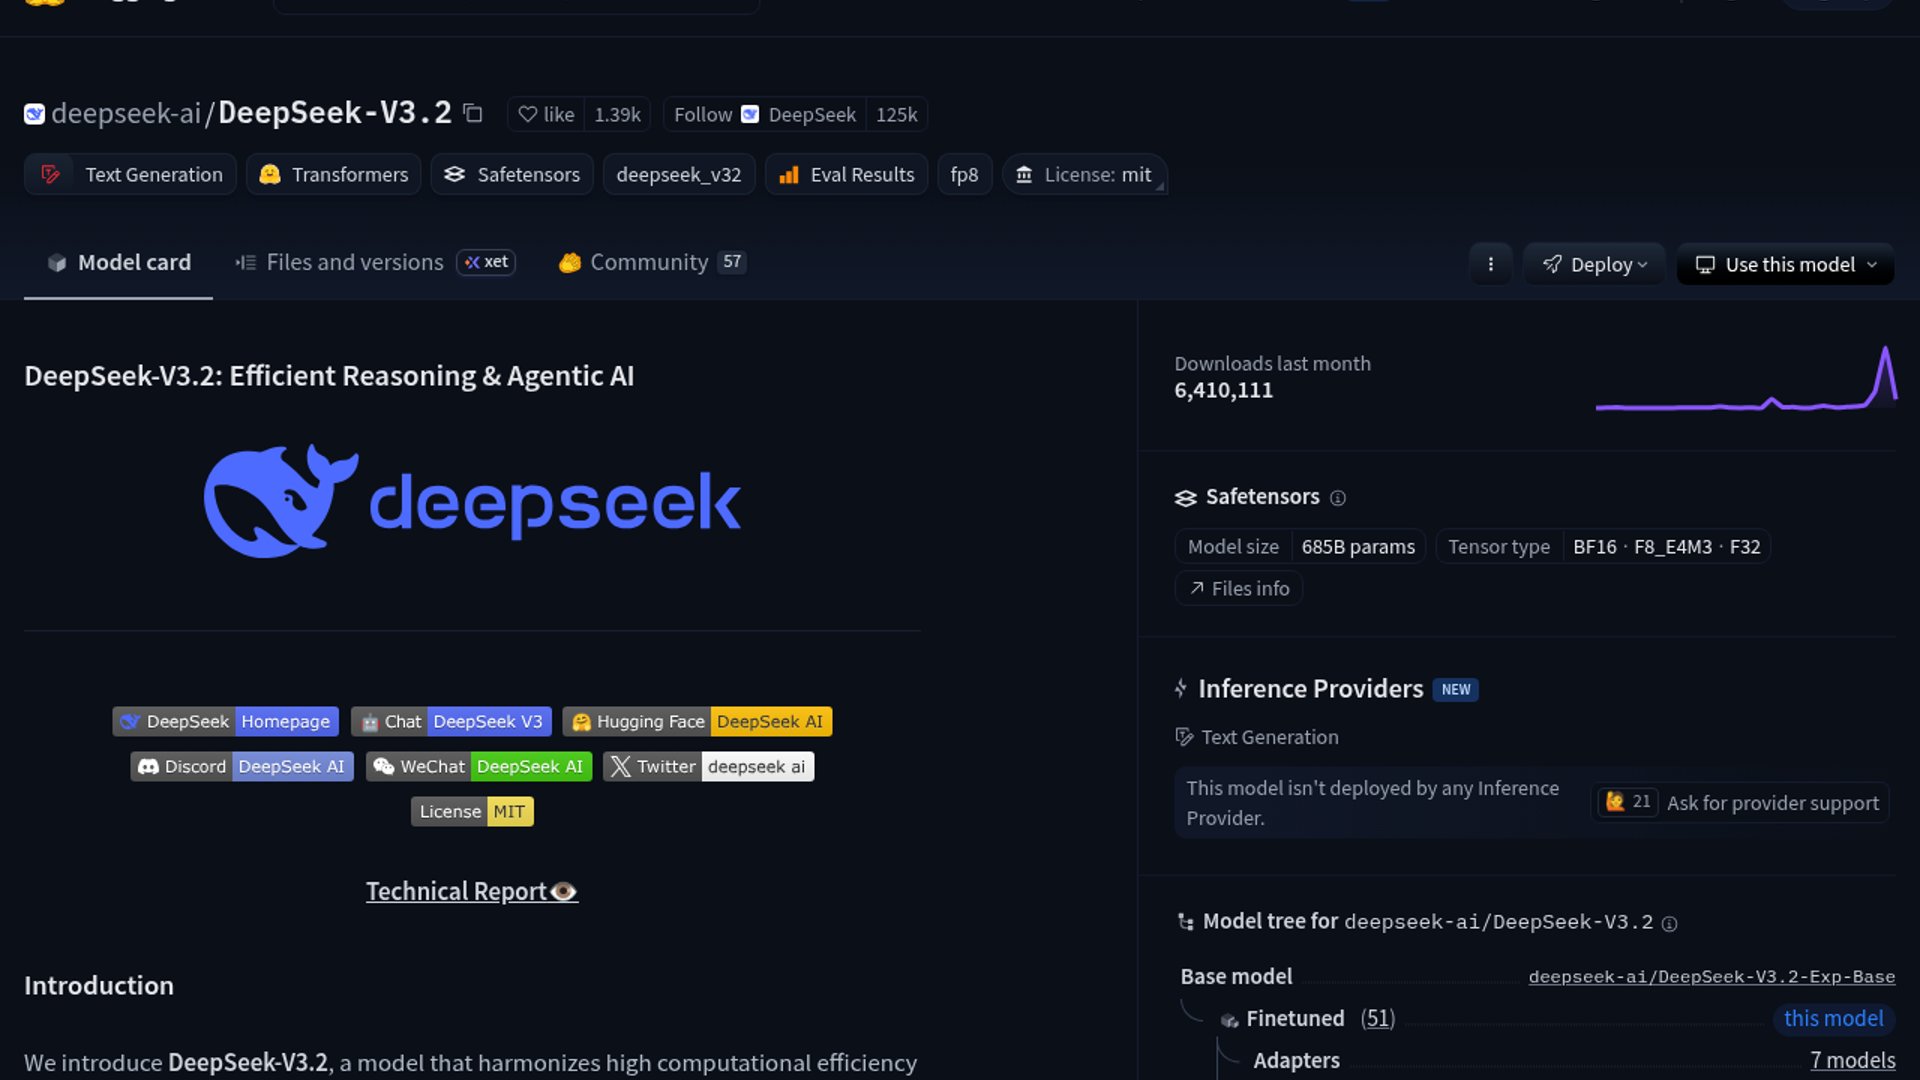Image resolution: width=1920 pixels, height=1080 pixels.
Task: Open the three-dot more options menu
Action: coord(1490,264)
